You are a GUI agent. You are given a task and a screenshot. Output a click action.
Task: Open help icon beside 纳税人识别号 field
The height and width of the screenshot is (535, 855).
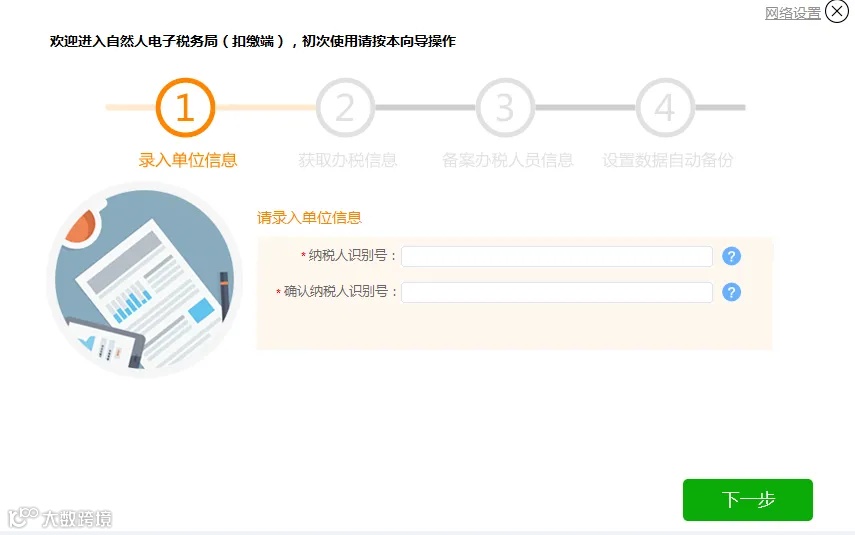click(x=731, y=256)
